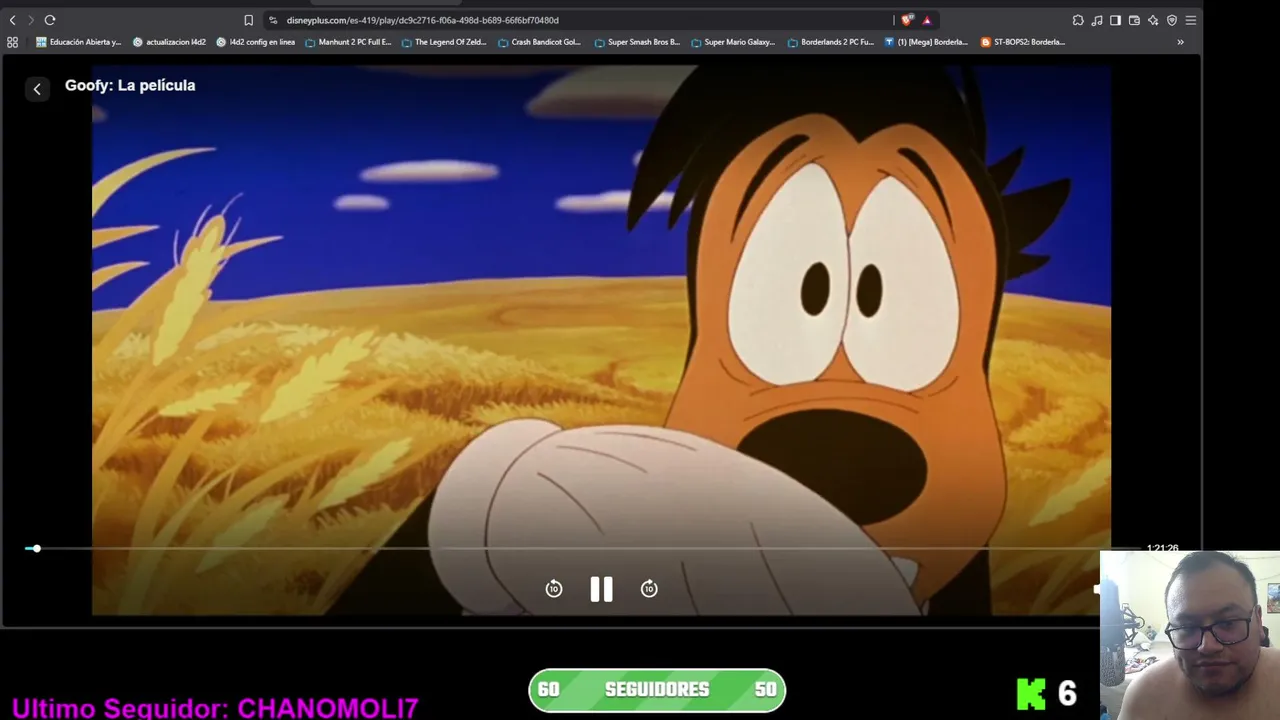The height and width of the screenshot is (720, 1280).
Task: Click the remaining time 1:21:26 label
Action: click(x=1162, y=548)
